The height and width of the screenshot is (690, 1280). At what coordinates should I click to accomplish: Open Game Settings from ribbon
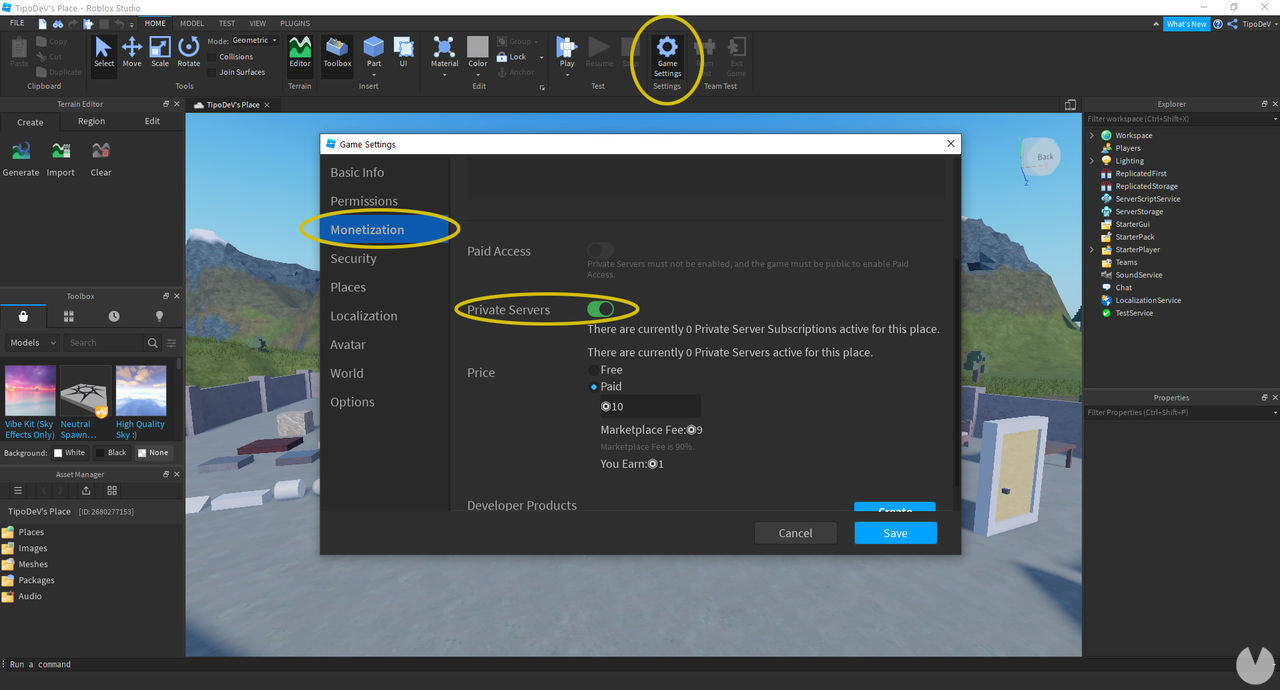(x=667, y=57)
